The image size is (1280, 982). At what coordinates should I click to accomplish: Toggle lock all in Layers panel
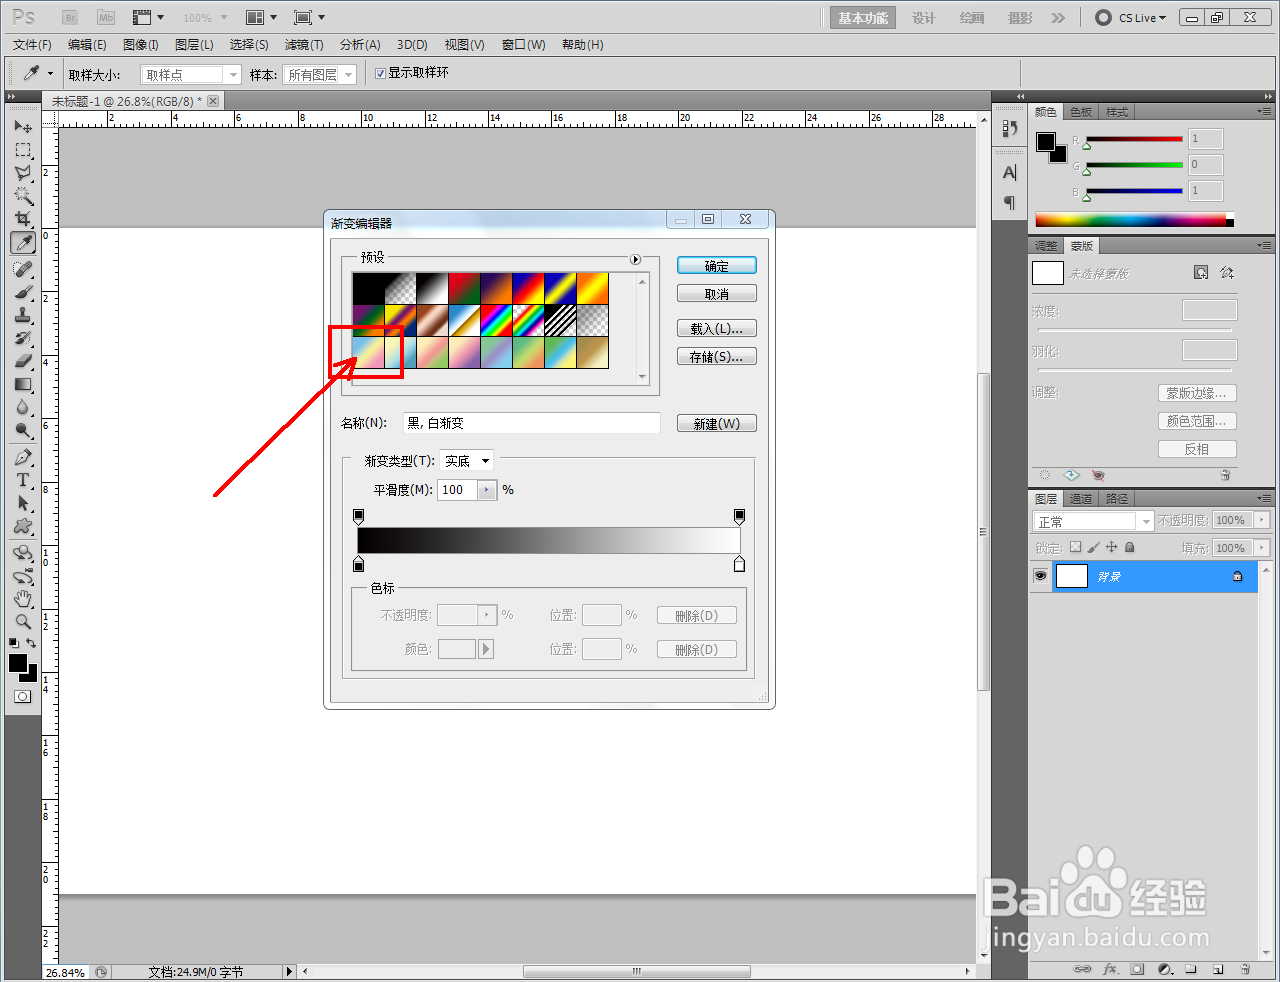click(1129, 547)
